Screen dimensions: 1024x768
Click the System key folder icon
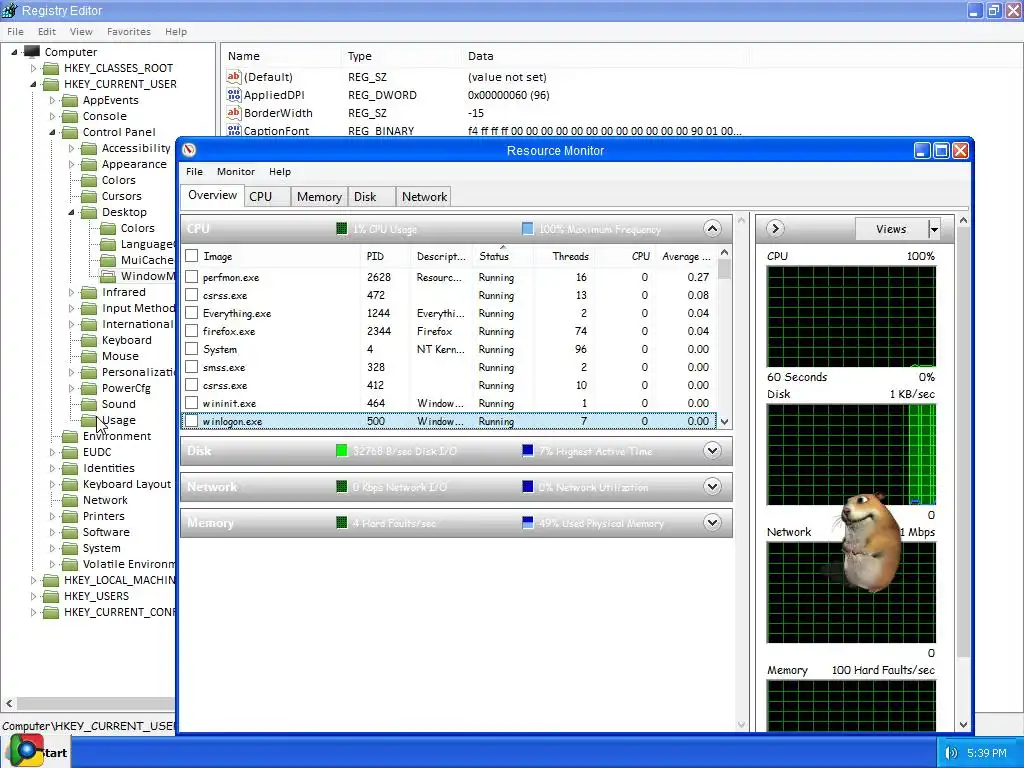(70, 548)
